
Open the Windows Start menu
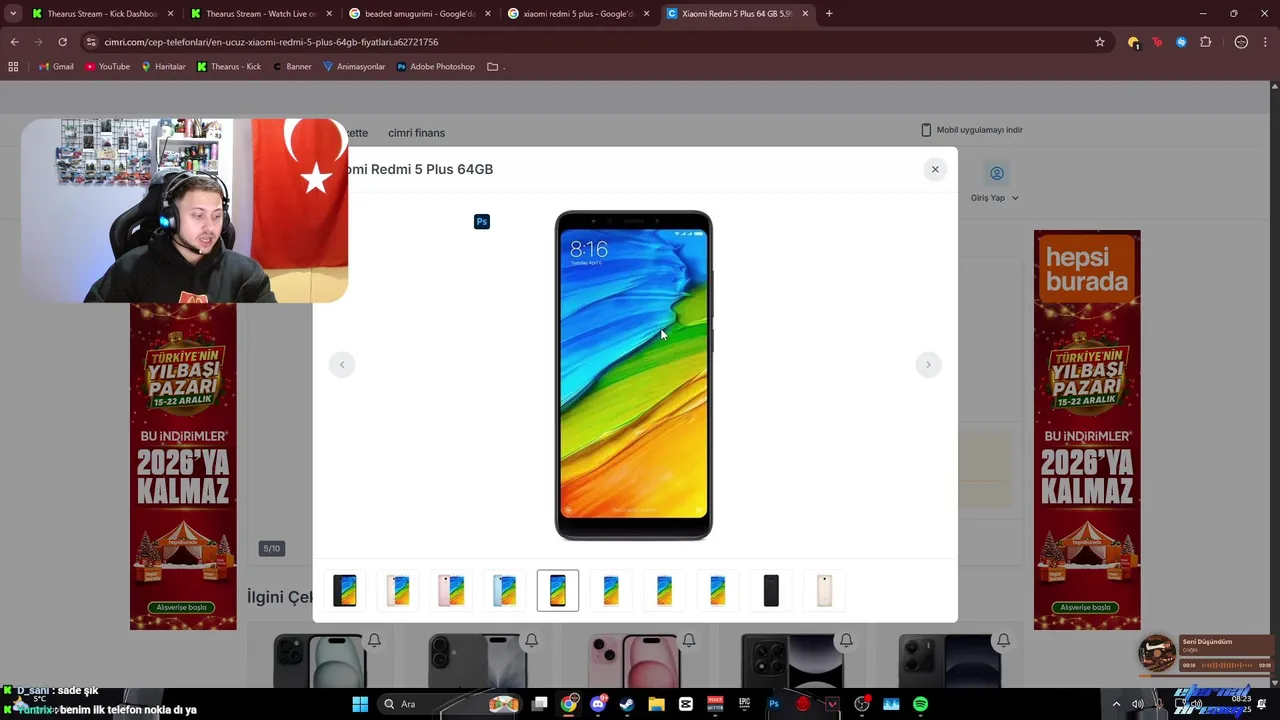click(360, 704)
